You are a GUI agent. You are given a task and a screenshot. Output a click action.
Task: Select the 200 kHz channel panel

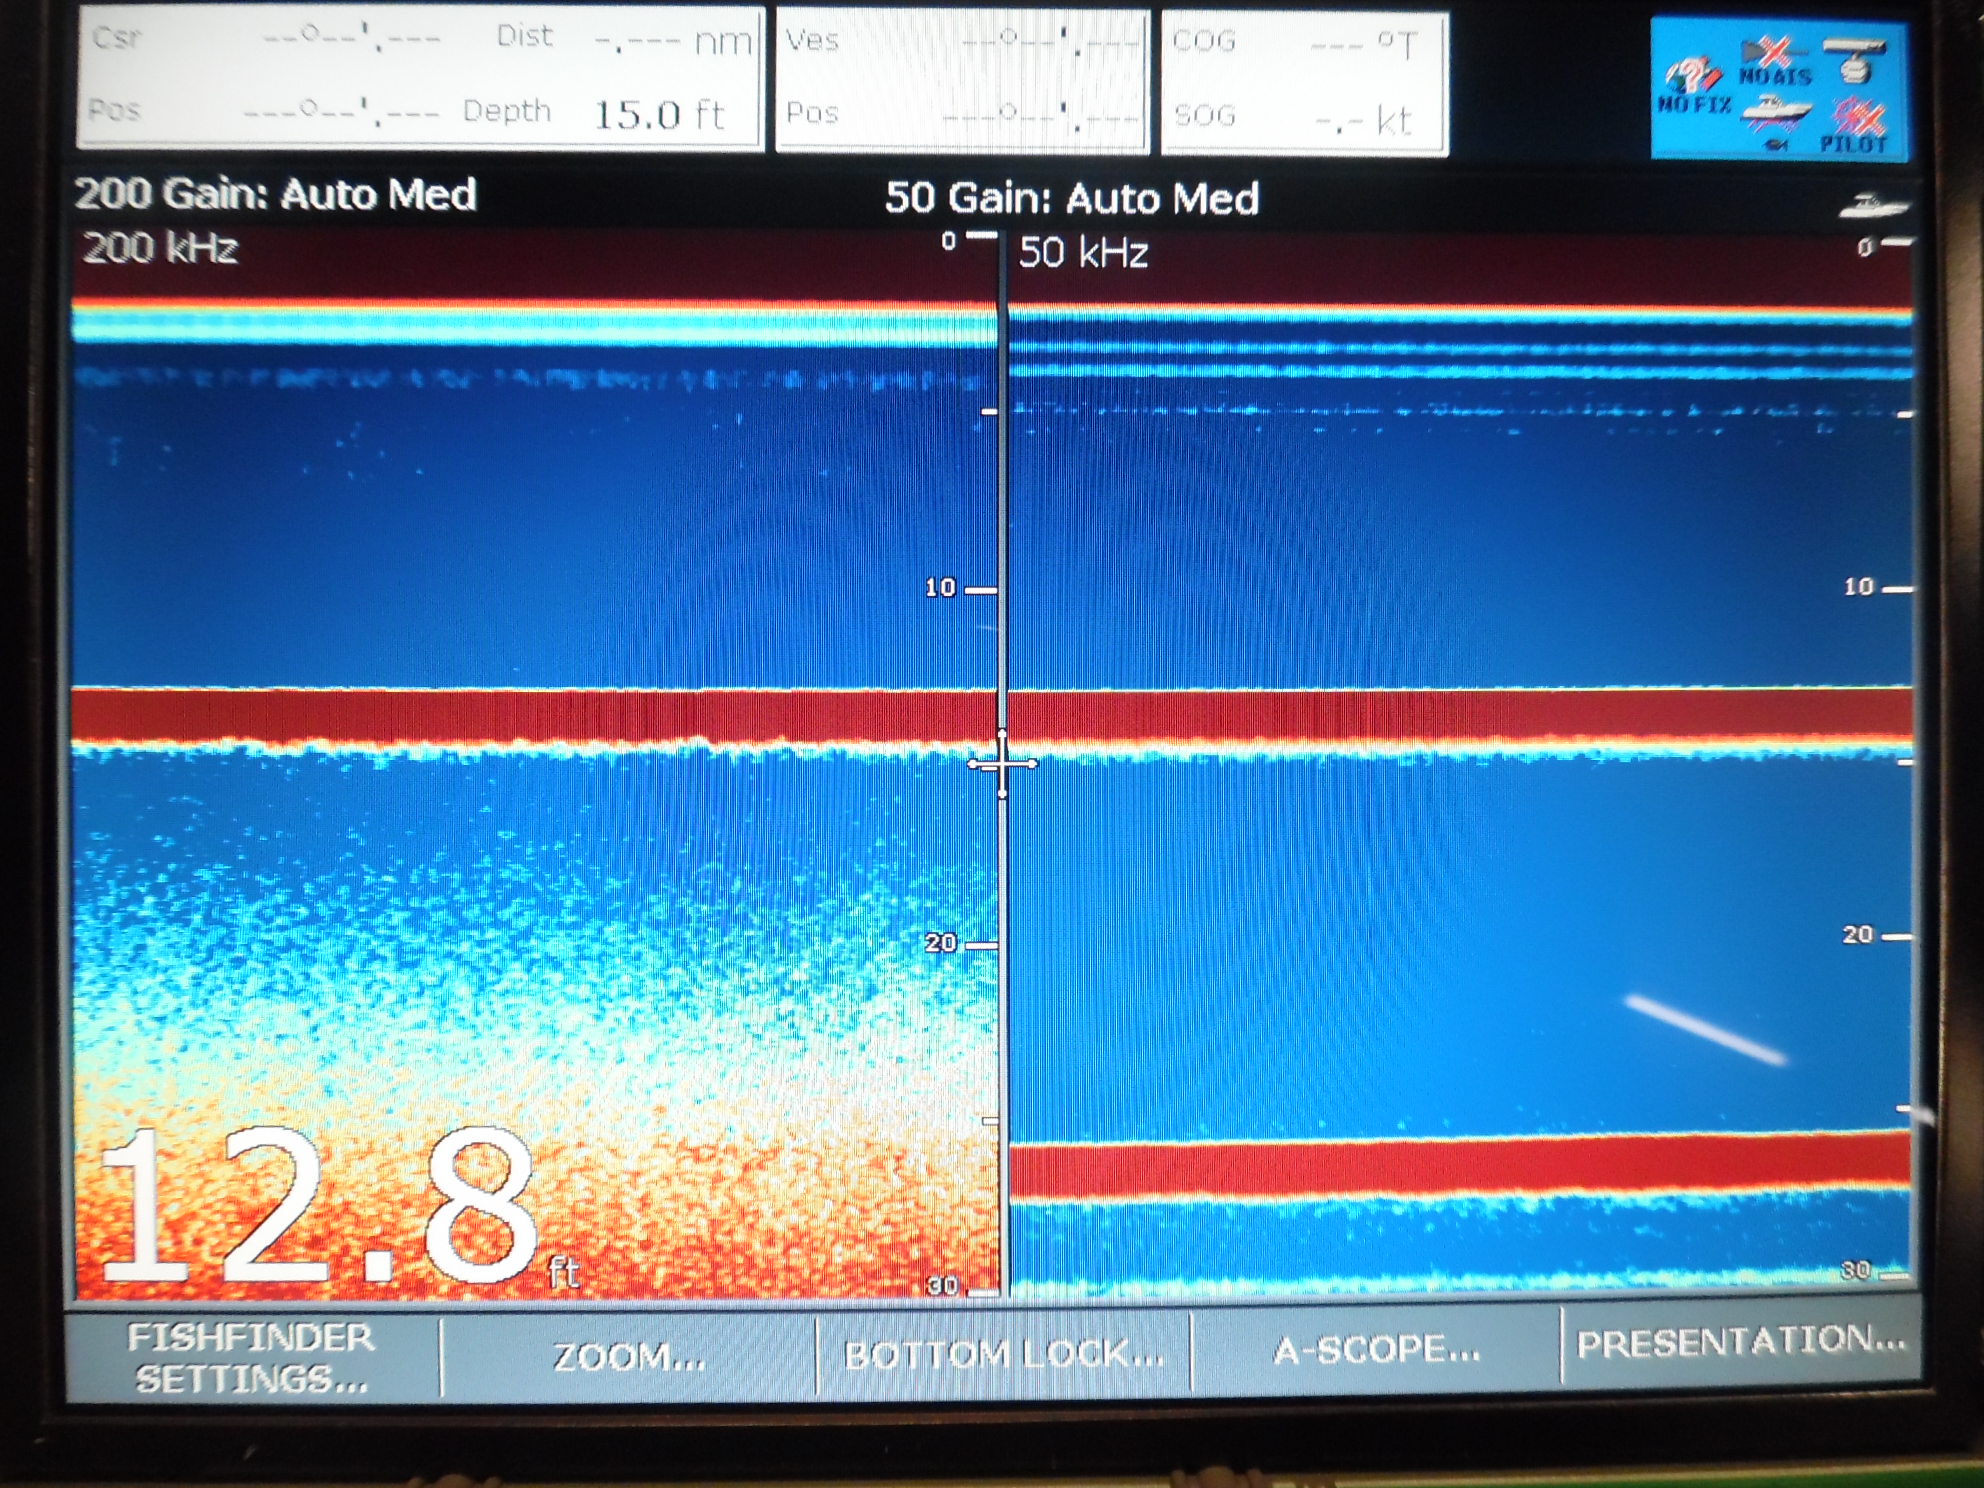click(x=500, y=700)
